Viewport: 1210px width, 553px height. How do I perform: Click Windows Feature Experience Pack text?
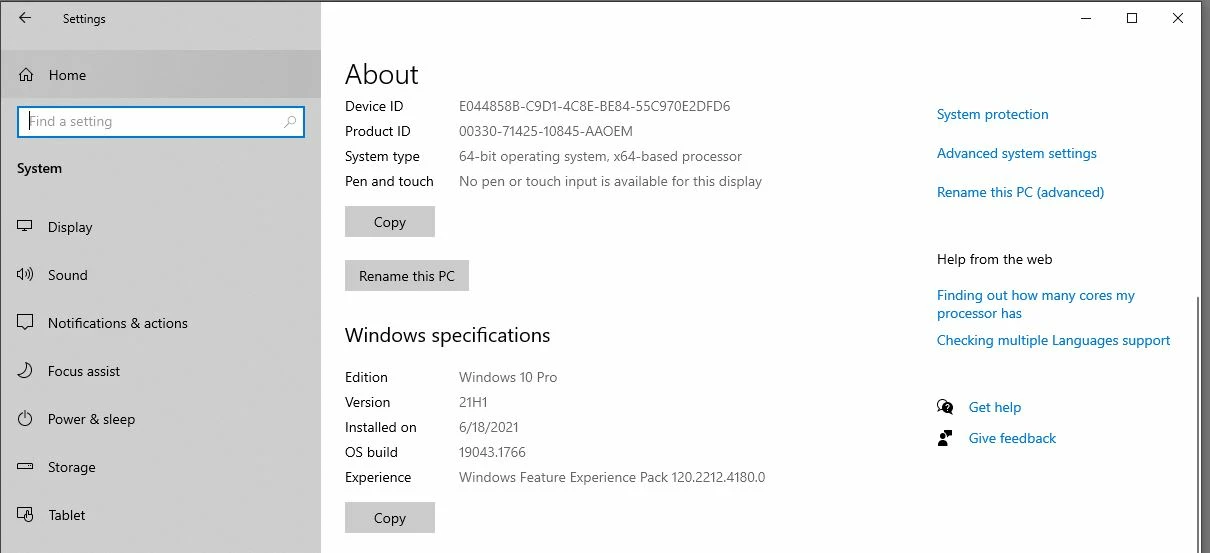point(612,477)
